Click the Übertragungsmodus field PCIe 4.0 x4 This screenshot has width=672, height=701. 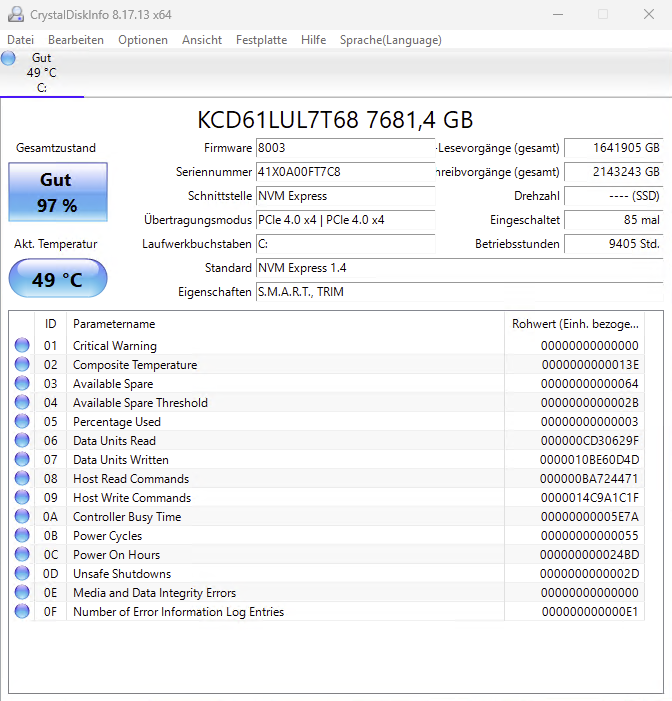pyautogui.click(x=346, y=220)
